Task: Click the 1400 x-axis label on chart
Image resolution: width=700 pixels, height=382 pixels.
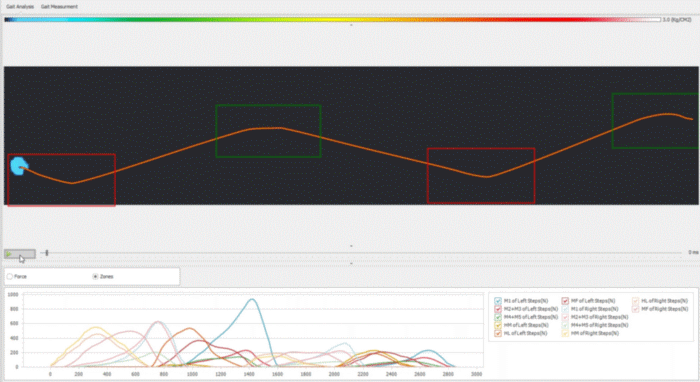Action: pos(249,374)
